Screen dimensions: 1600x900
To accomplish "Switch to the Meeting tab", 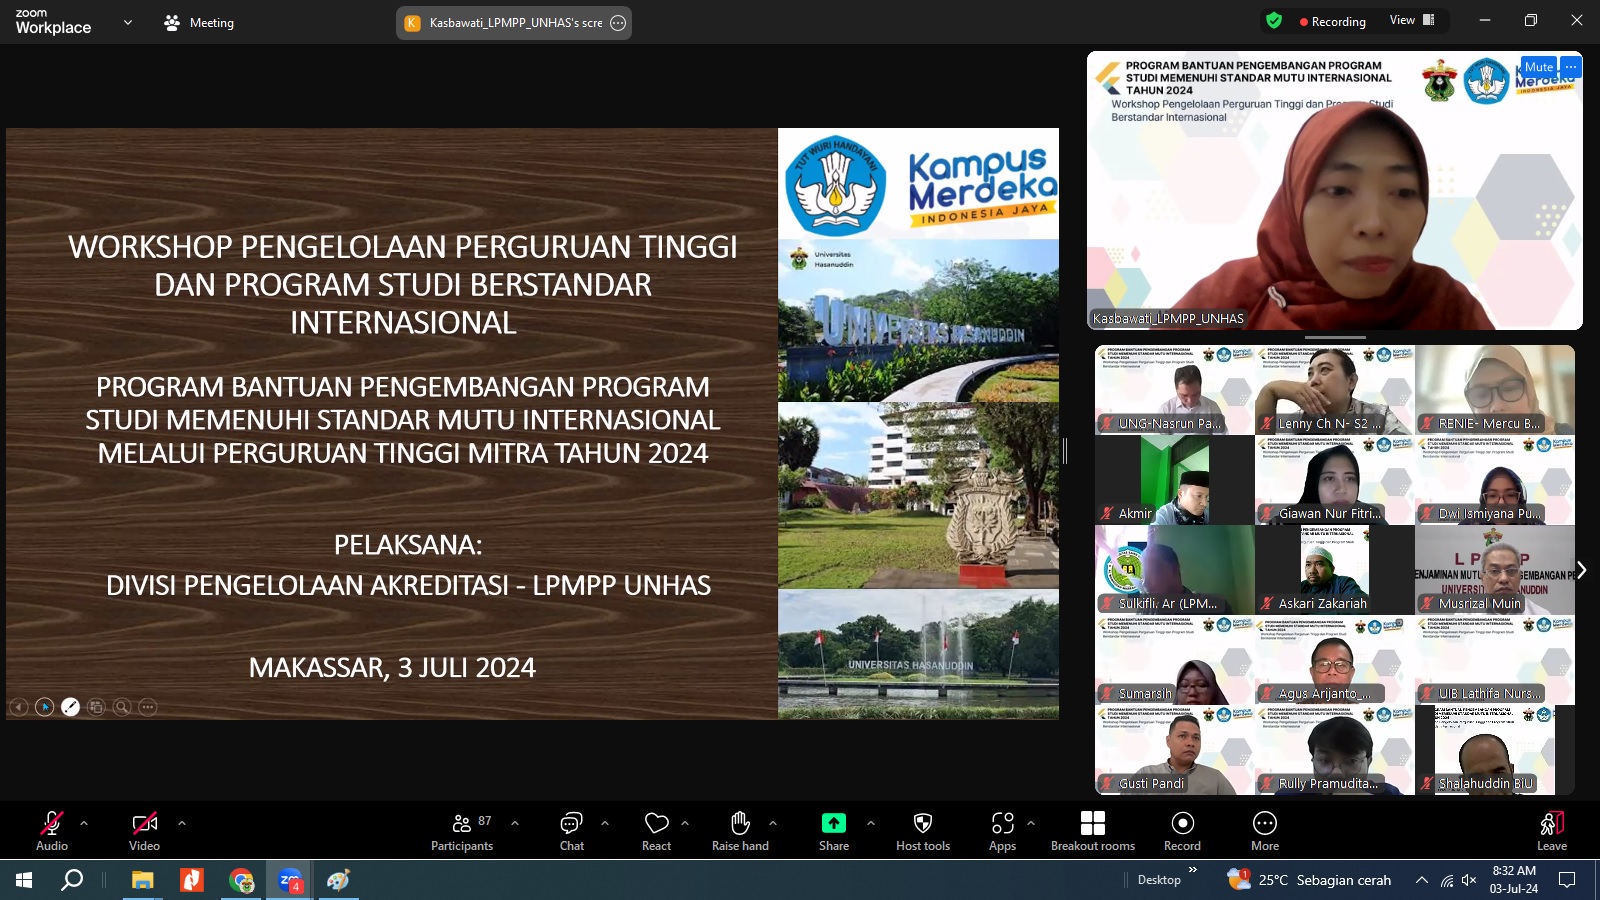I will [198, 22].
